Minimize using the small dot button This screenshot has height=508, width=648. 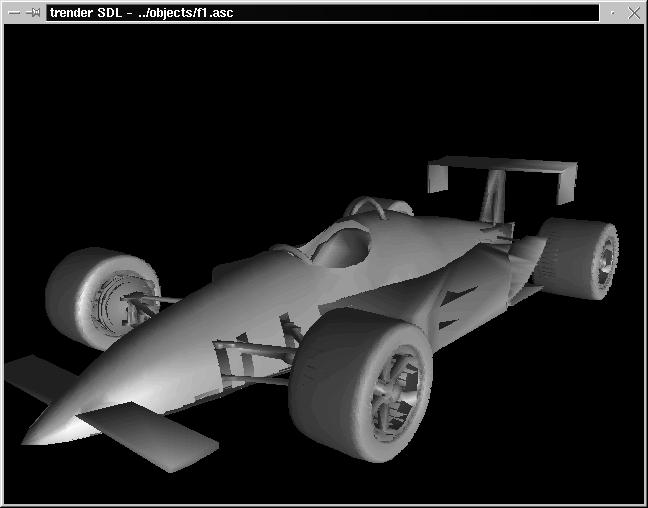pos(612,13)
